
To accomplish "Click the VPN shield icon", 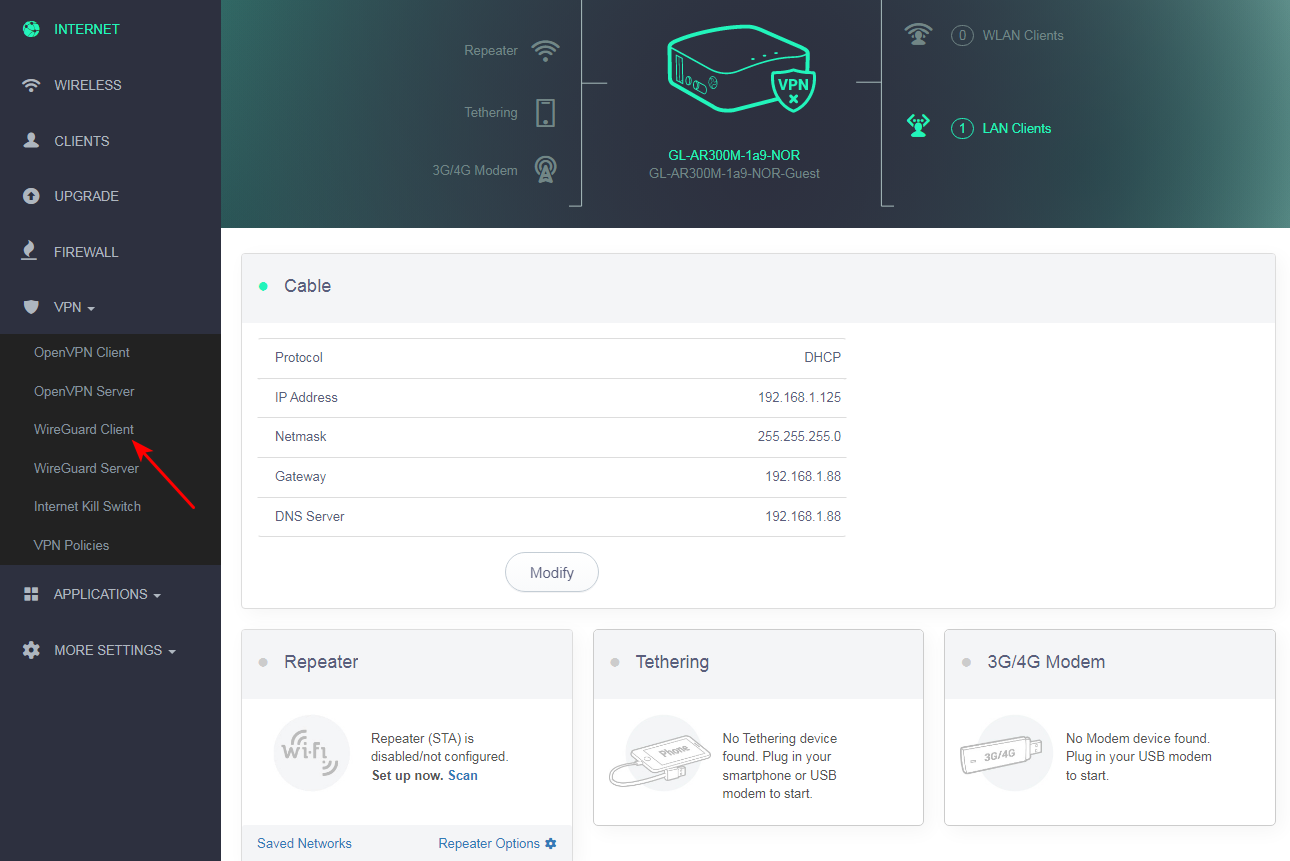I will [x=30, y=307].
